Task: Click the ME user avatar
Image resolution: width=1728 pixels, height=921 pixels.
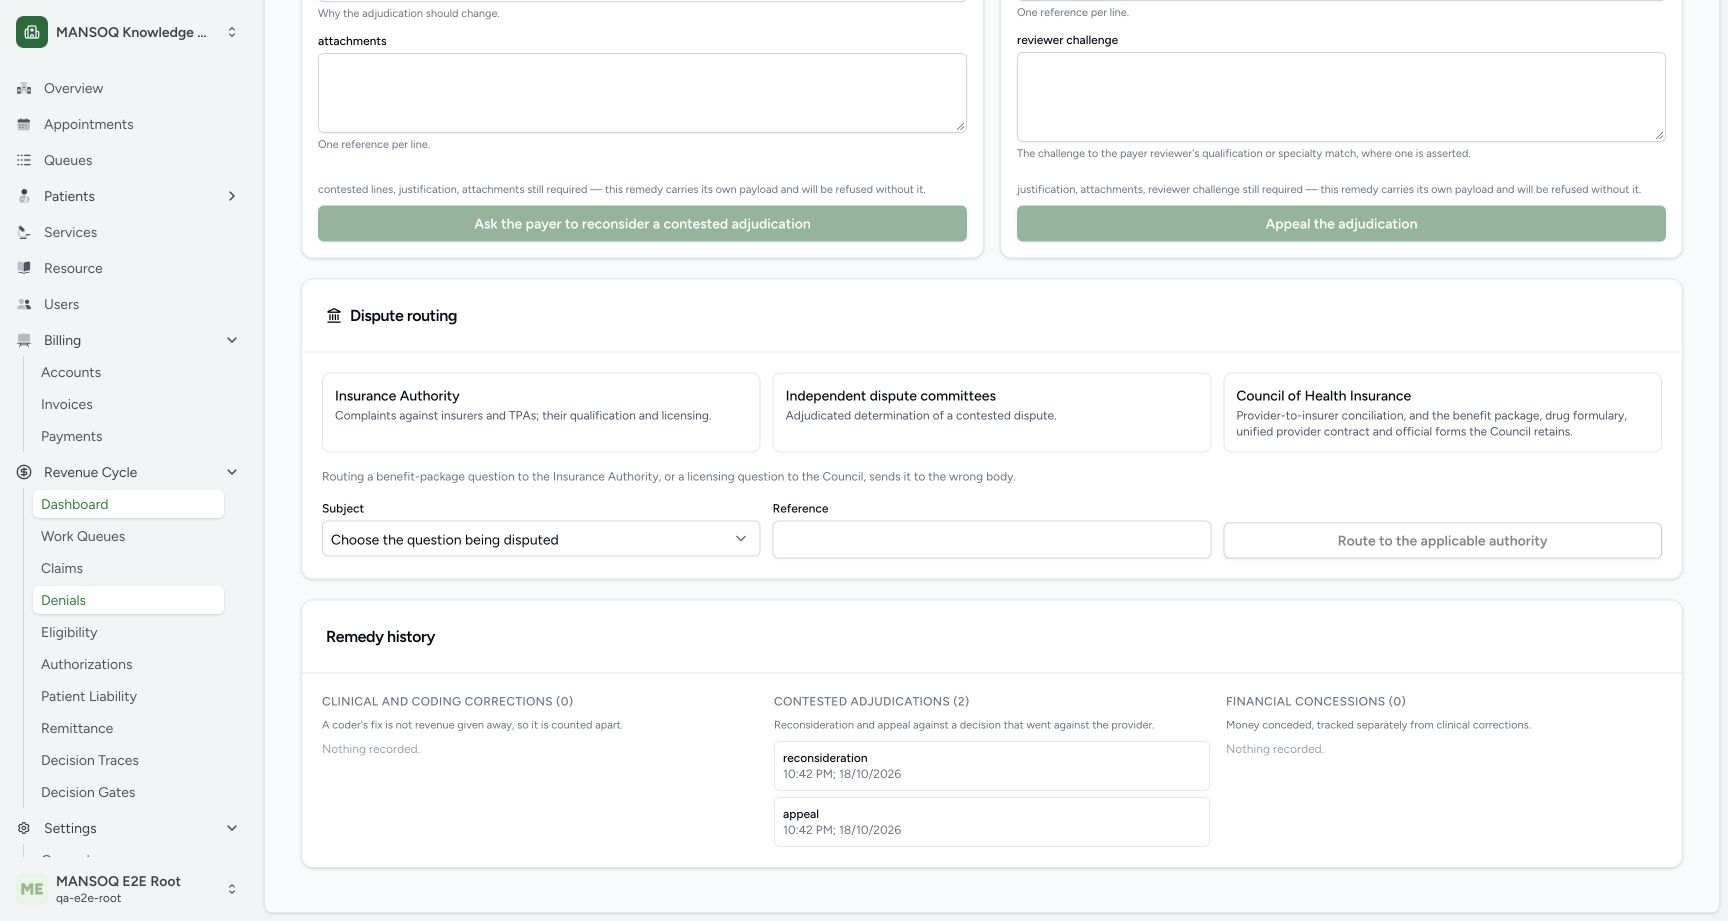Action: [x=32, y=889]
